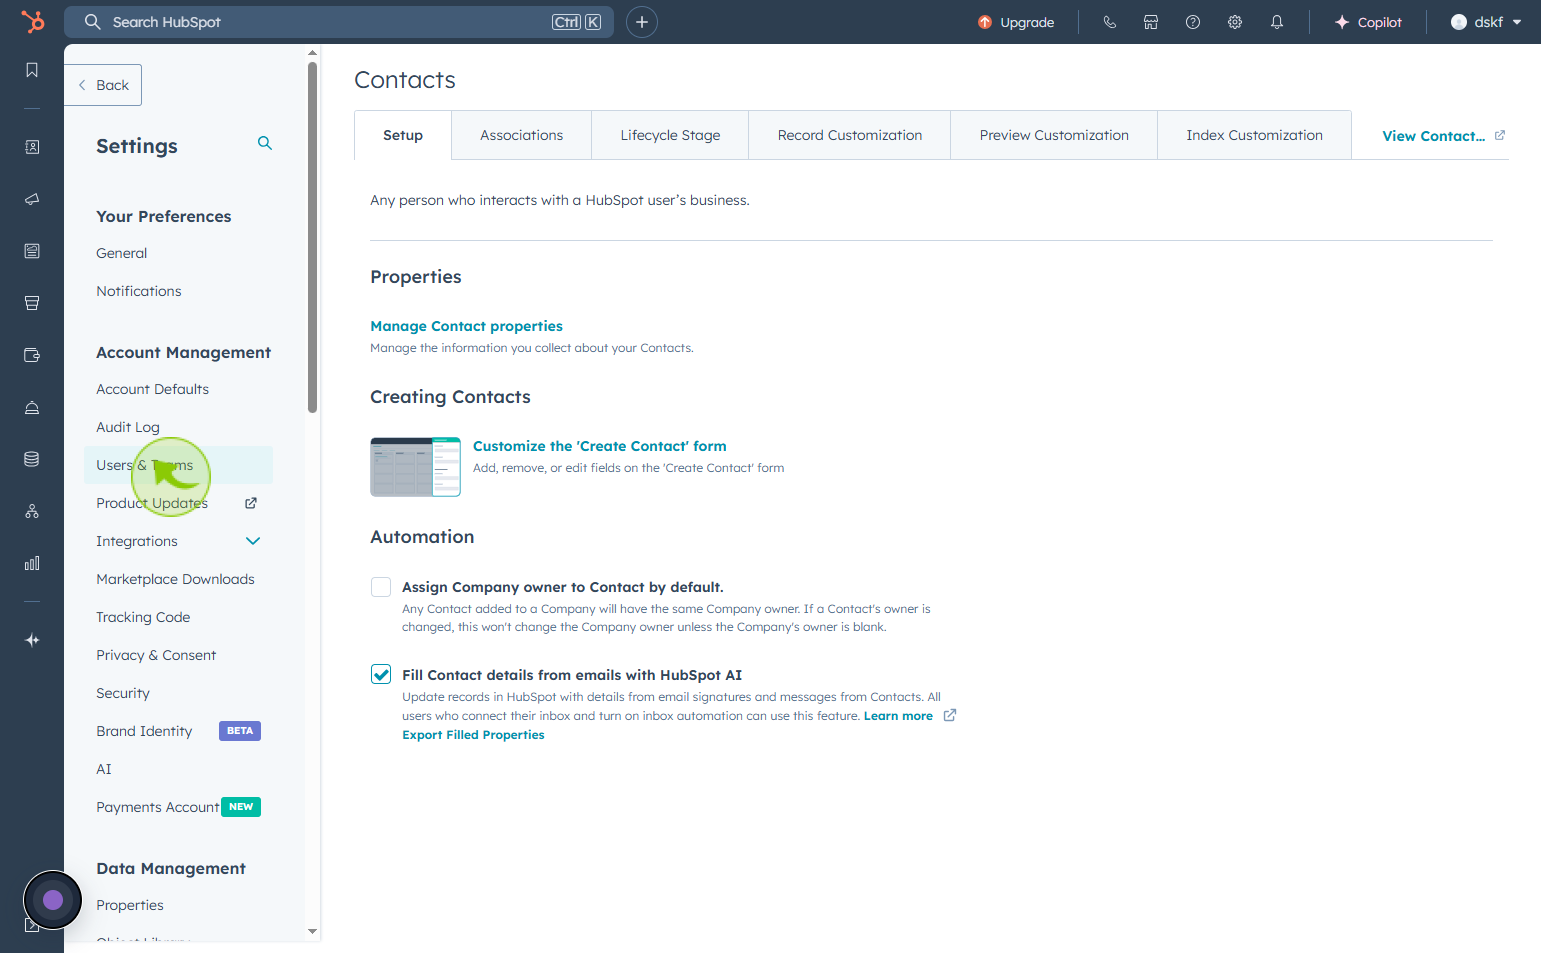The height and width of the screenshot is (953, 1541).
Task: Open the Marketing megaphone icon
Action: [x=32, y=199]
